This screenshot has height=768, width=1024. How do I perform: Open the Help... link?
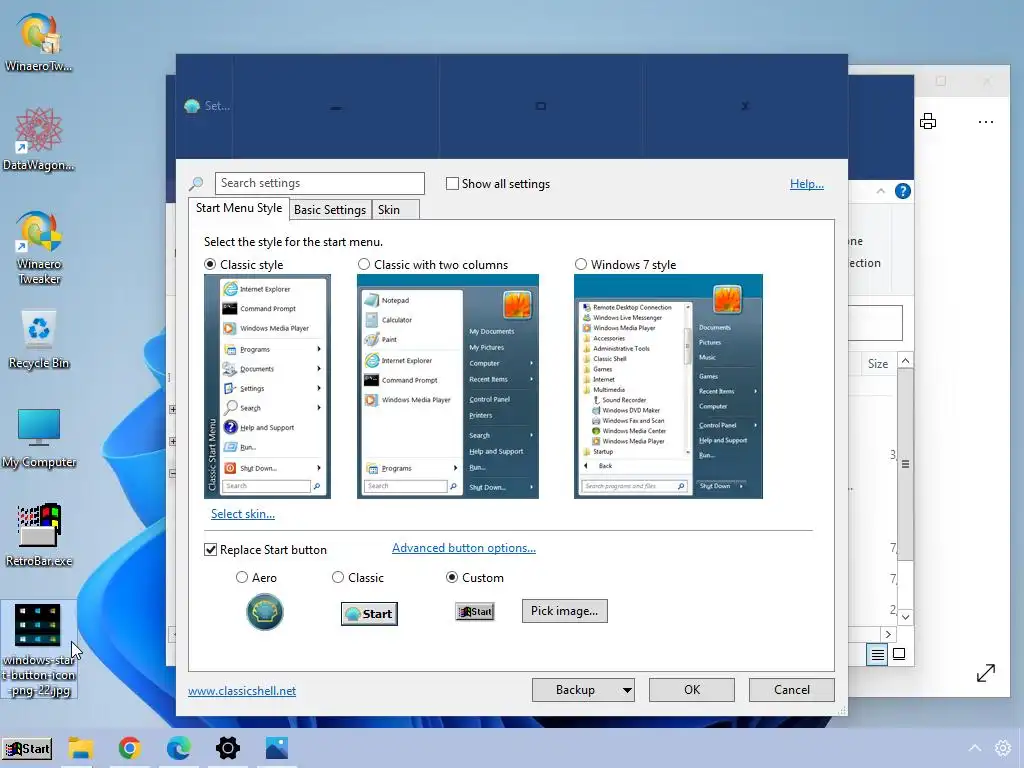click(807, 184)
